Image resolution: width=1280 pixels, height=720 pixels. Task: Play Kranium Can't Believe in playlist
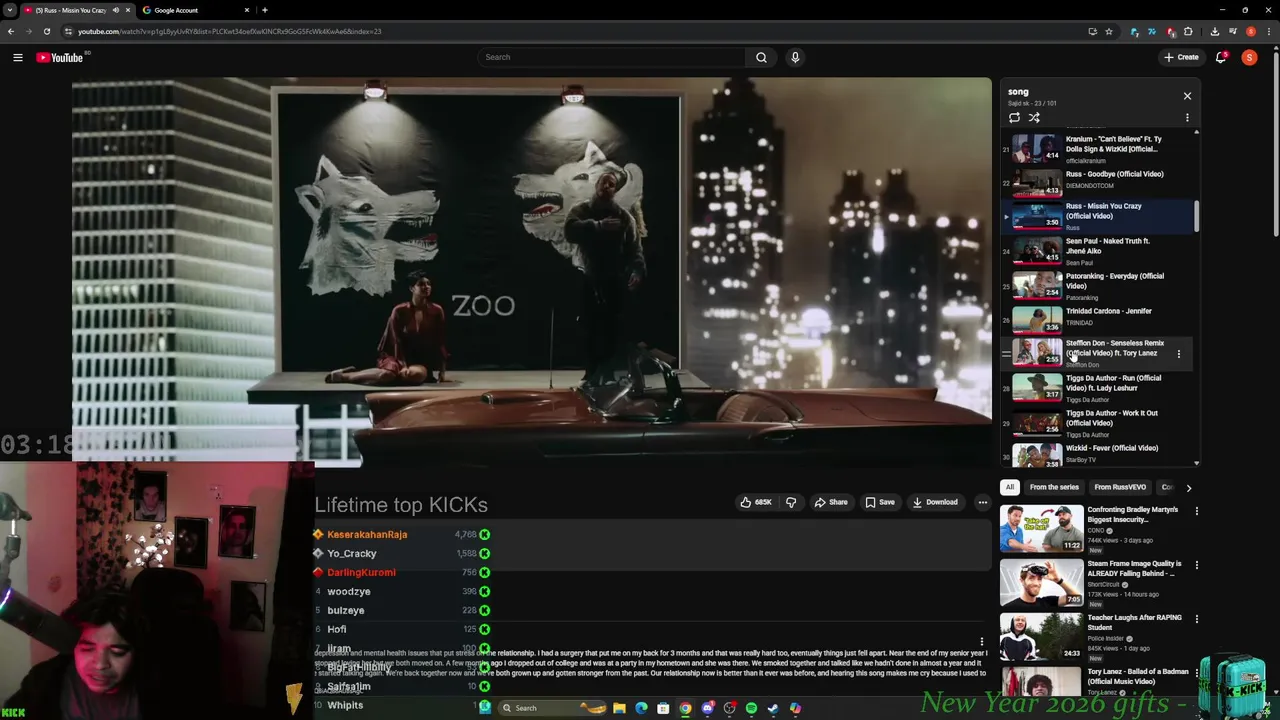tap(1097, 148)
